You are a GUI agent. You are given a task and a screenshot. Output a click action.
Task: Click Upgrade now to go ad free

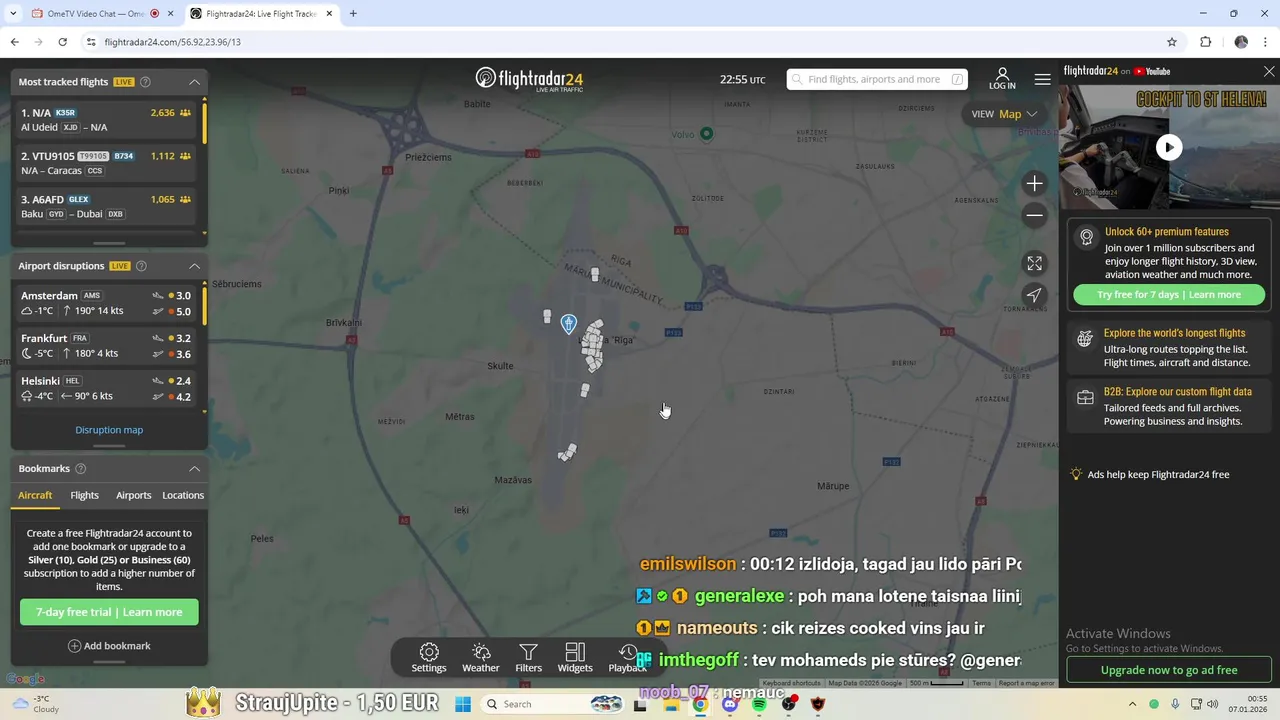point(1169,670)
